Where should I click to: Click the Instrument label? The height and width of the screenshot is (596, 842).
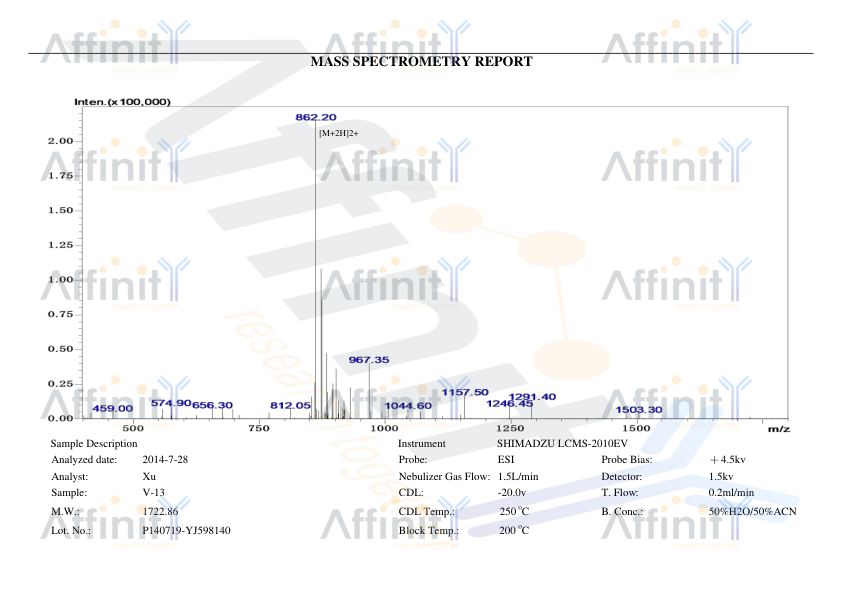pos(422,444)
